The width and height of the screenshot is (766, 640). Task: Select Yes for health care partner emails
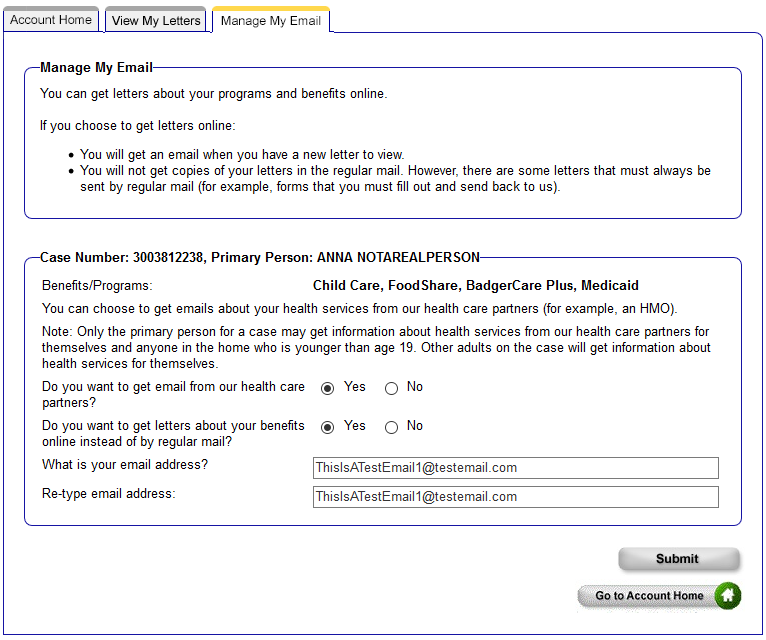(x=328, y=388)
